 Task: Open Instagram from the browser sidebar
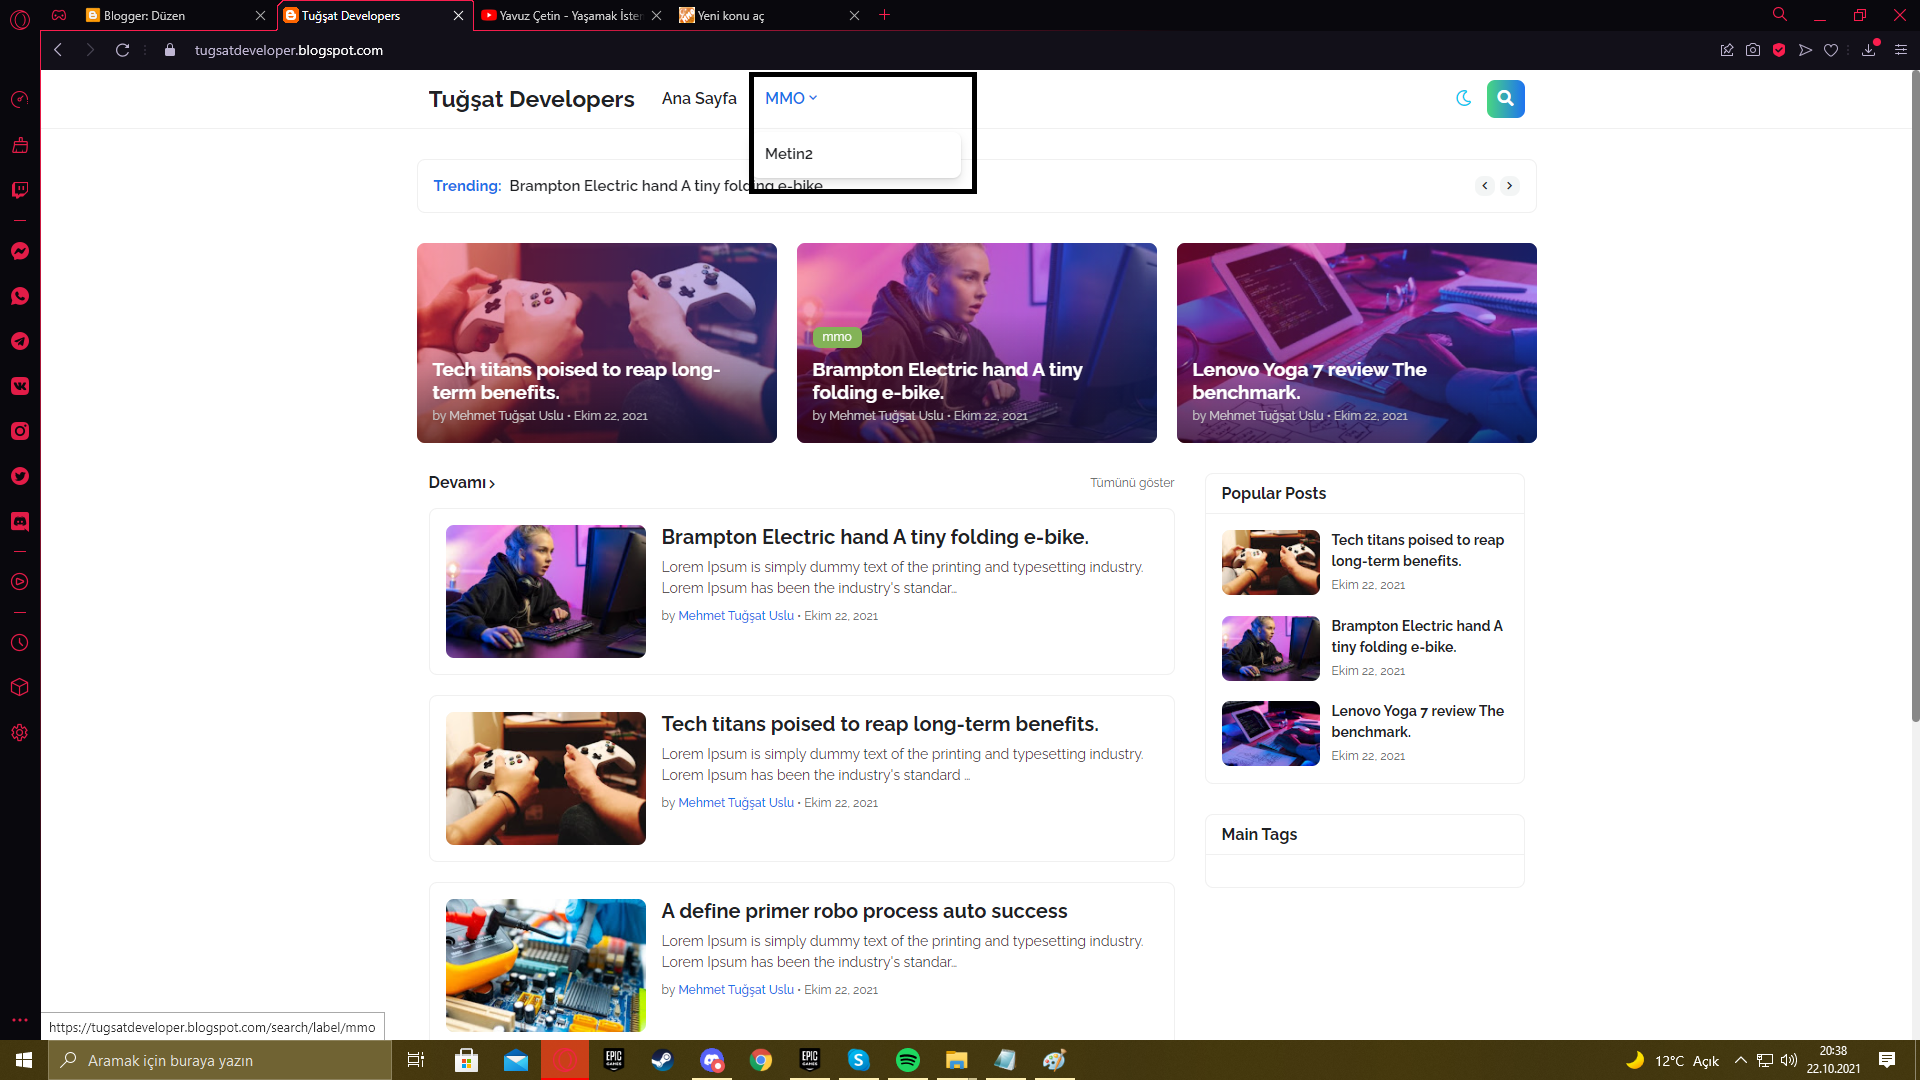pos(20,431)
